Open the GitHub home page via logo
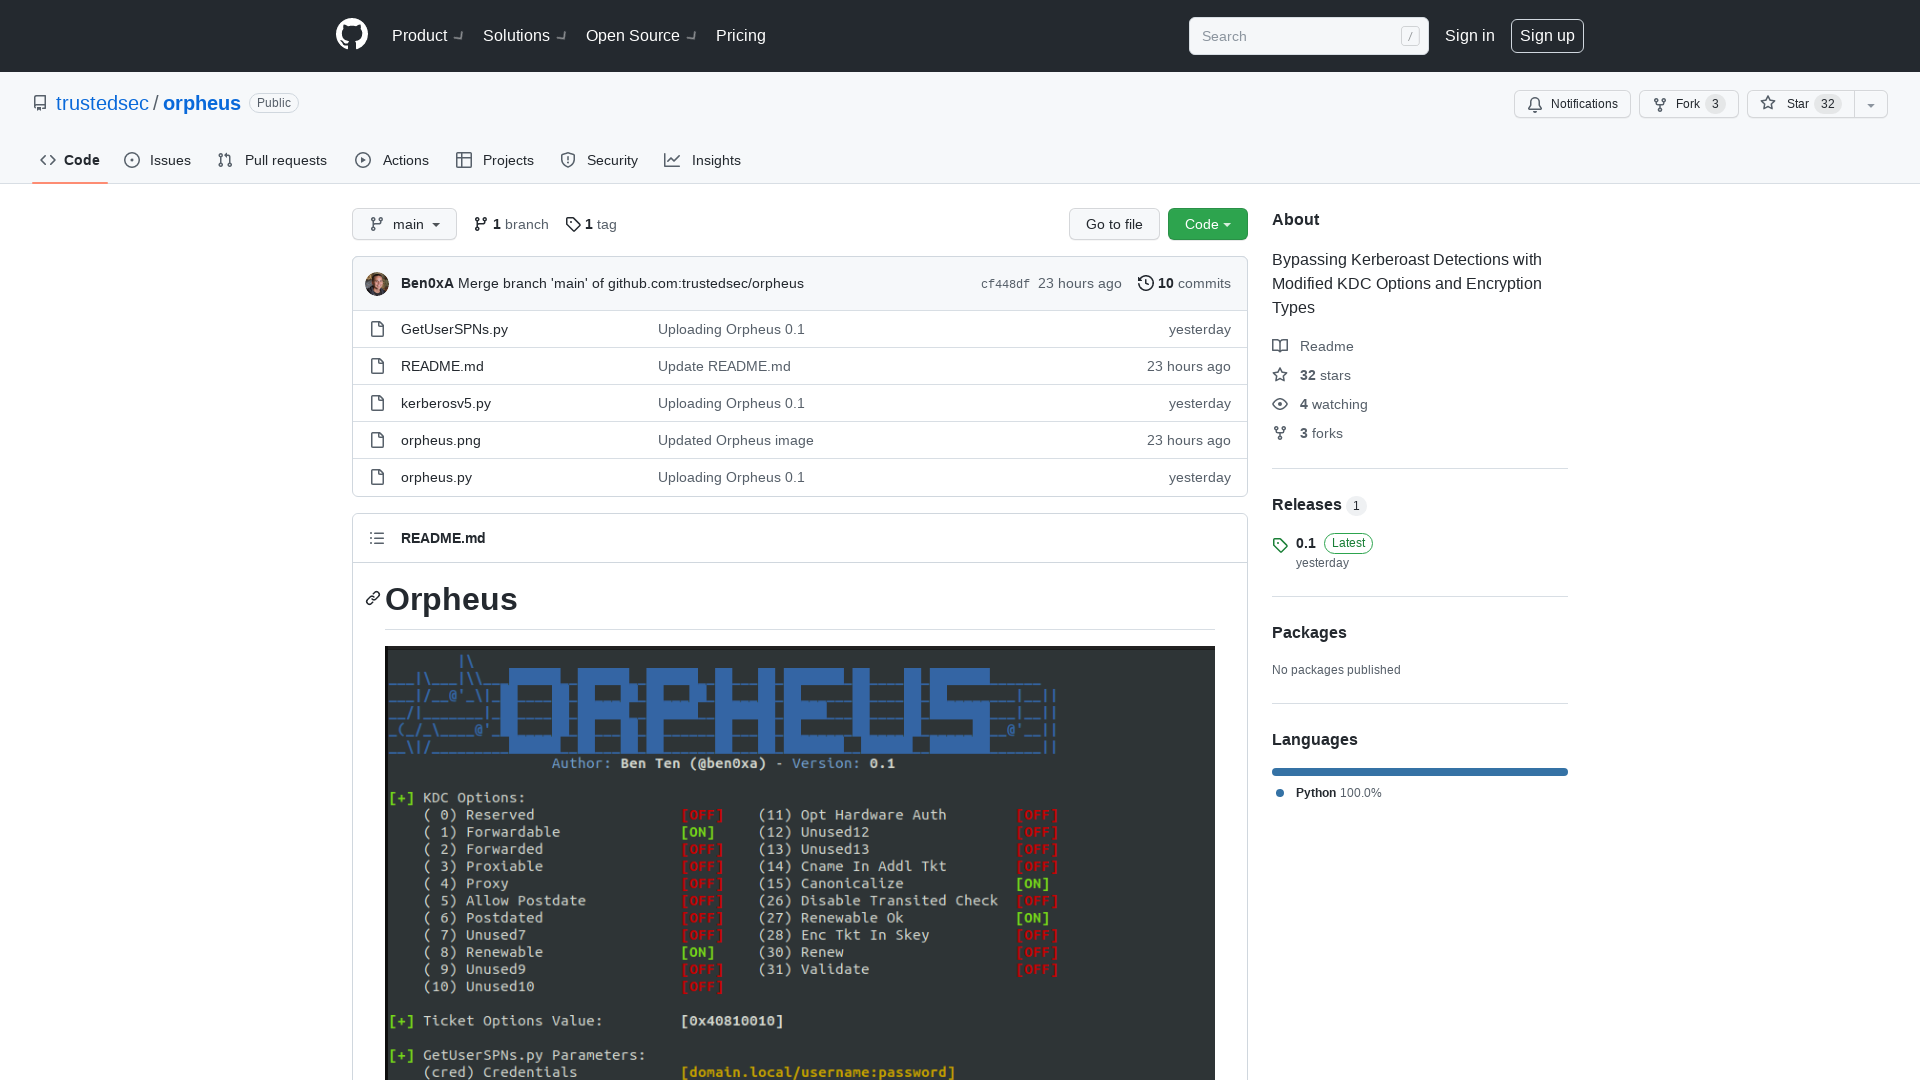The image size is (1920, 1080). 351,35
